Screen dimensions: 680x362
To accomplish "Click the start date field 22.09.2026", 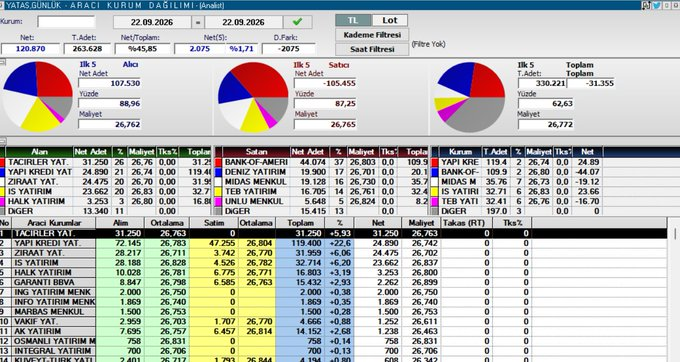I will (152, 22).
